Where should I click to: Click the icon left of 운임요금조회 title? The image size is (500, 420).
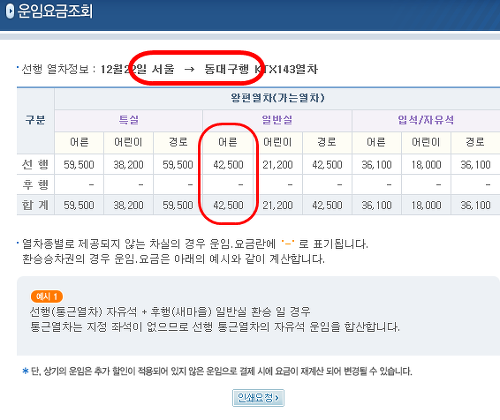coord(10,11)
